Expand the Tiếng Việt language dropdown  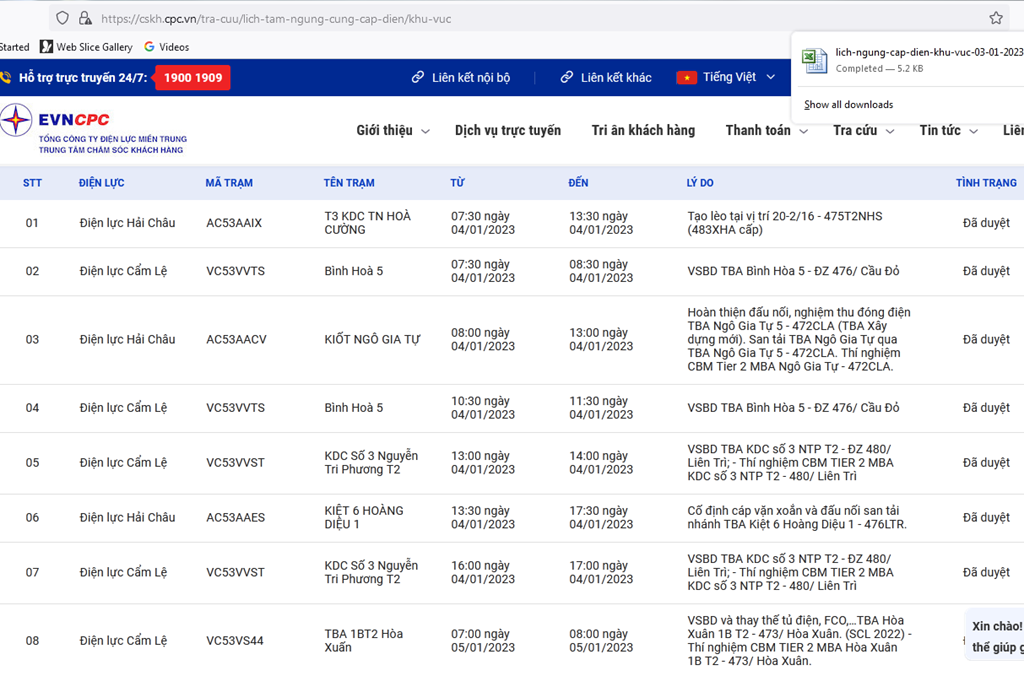pos(738,77)
